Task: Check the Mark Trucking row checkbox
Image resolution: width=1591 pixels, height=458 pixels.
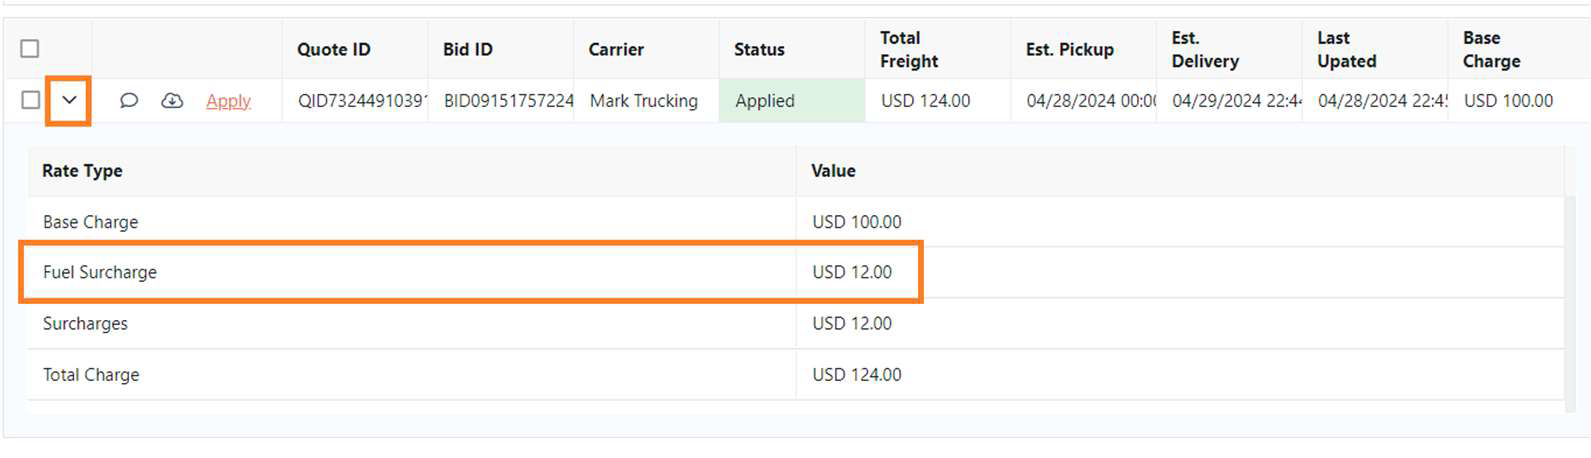Action: 30,100
